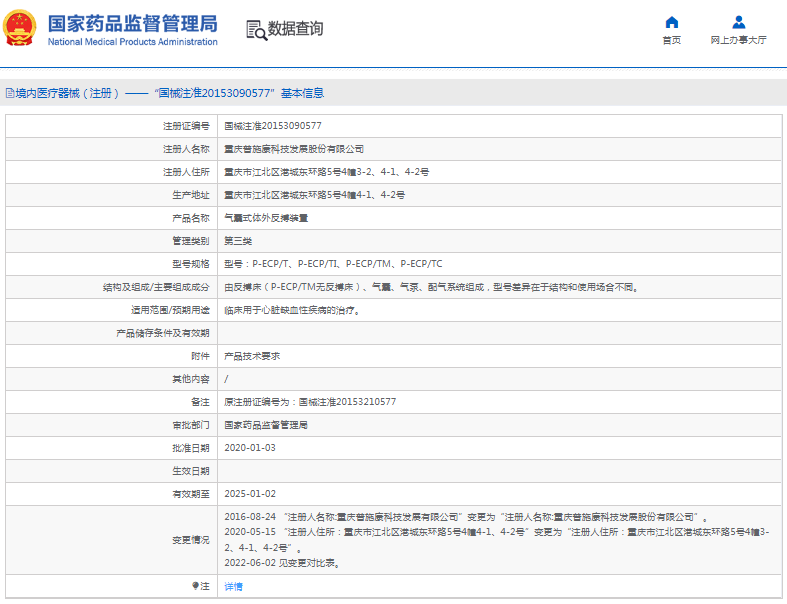Select the 生产地址 address value

click(314, 195)
